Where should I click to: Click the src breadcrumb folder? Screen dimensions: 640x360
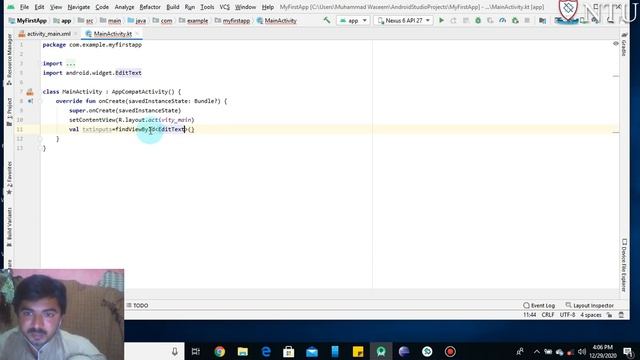tap(86, 20)
